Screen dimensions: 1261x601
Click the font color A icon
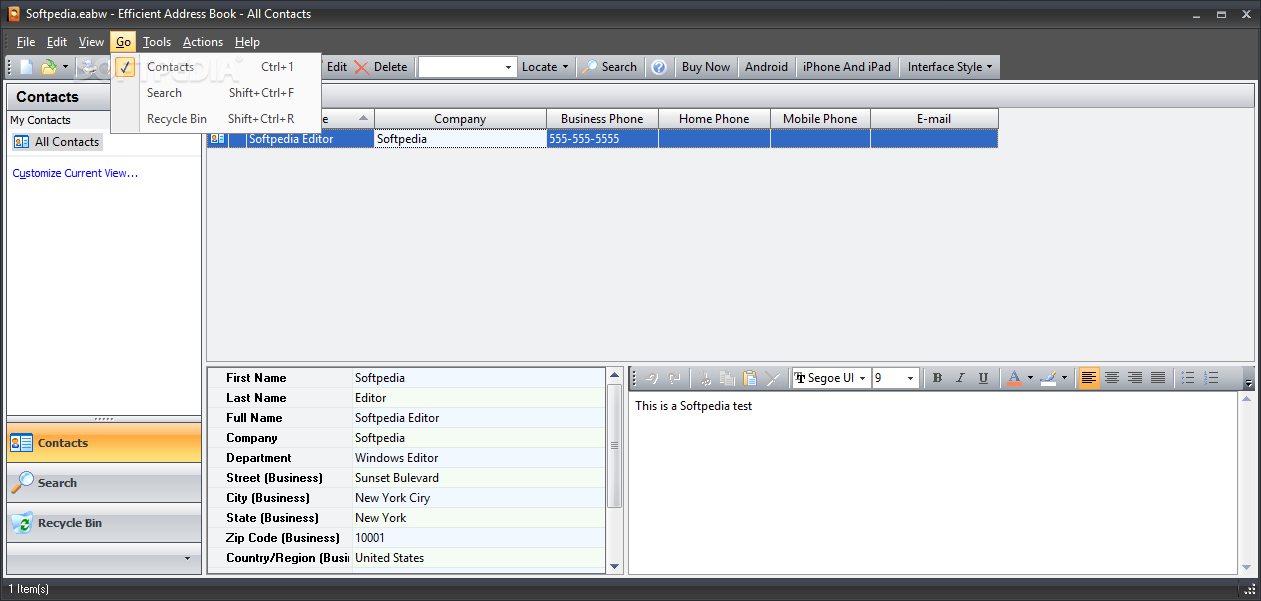1014,378
